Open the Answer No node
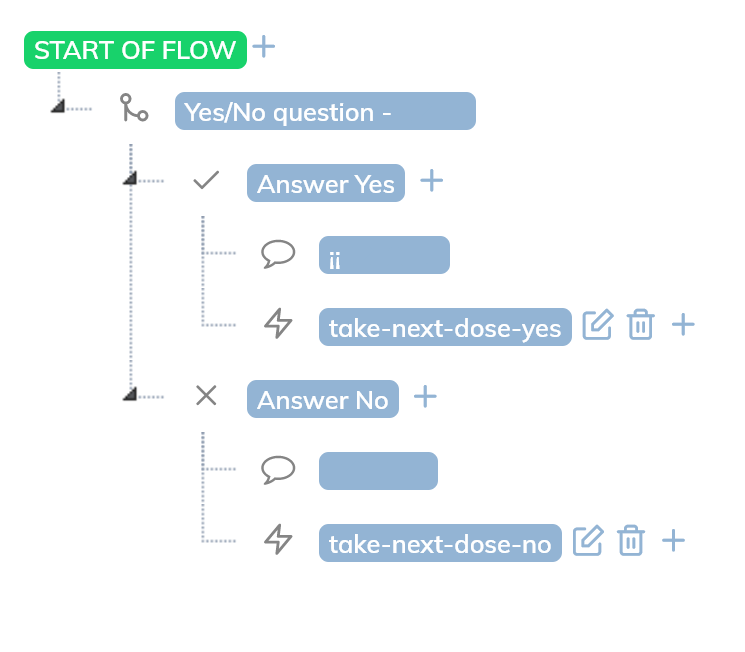 point(323,399)
